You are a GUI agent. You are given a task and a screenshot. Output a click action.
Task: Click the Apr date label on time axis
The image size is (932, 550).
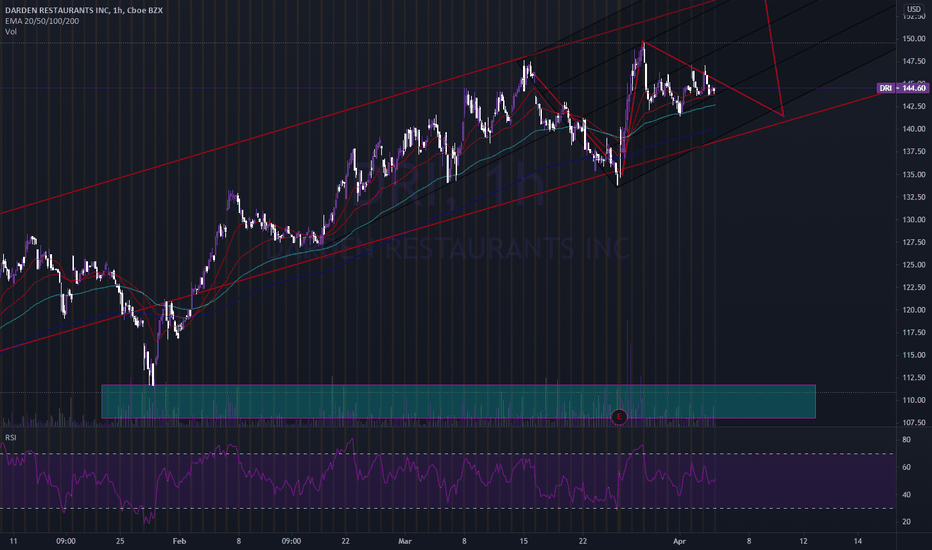click(x=679, y=541)
